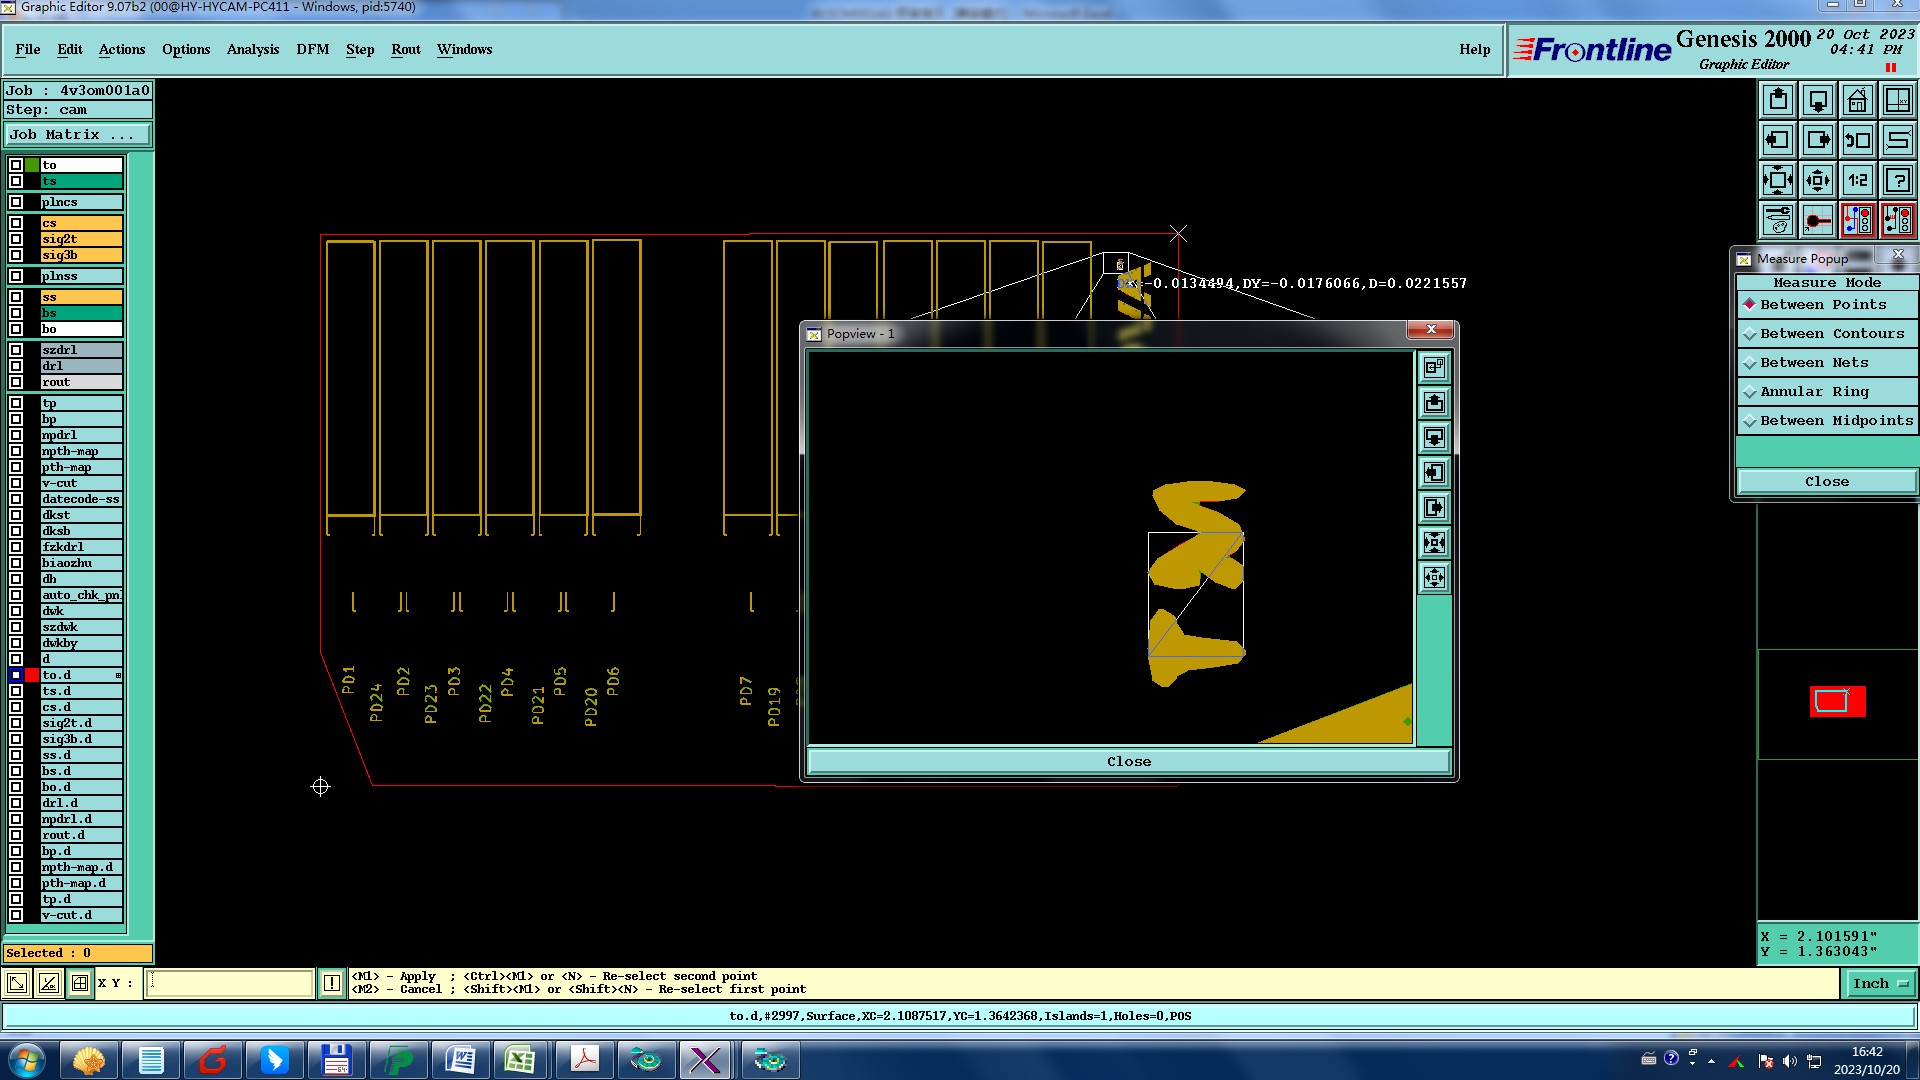The height and width of the screenshot is (1080, 1920).
Task: Select Annular Ring measure mode
Action: pyautogui.click(x=1814, y=392)
